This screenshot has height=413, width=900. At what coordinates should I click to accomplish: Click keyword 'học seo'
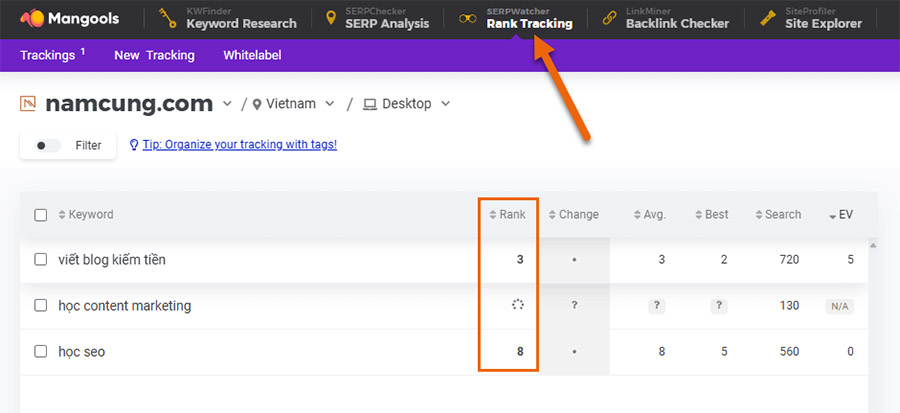pos(82,352)
